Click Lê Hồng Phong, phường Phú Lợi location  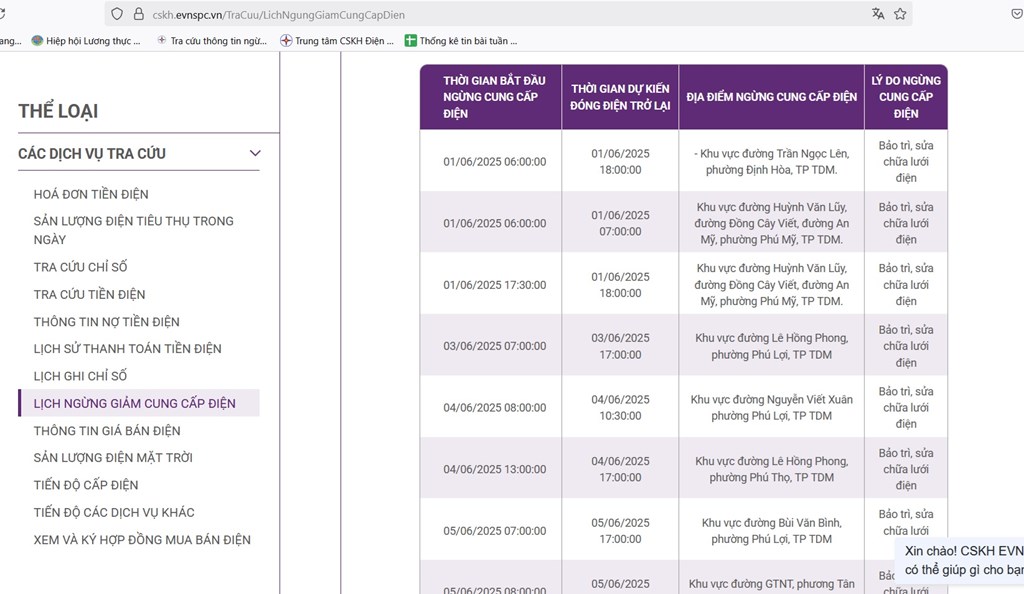pos(771,346)
